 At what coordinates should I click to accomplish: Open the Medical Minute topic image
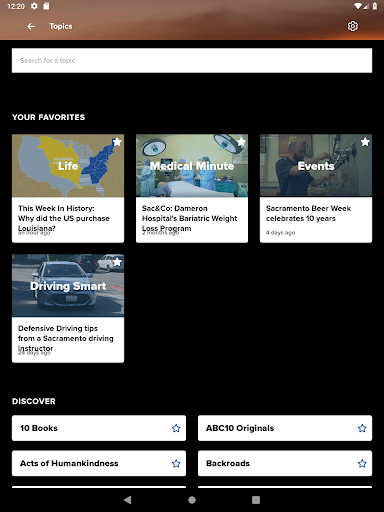(192, 166)
